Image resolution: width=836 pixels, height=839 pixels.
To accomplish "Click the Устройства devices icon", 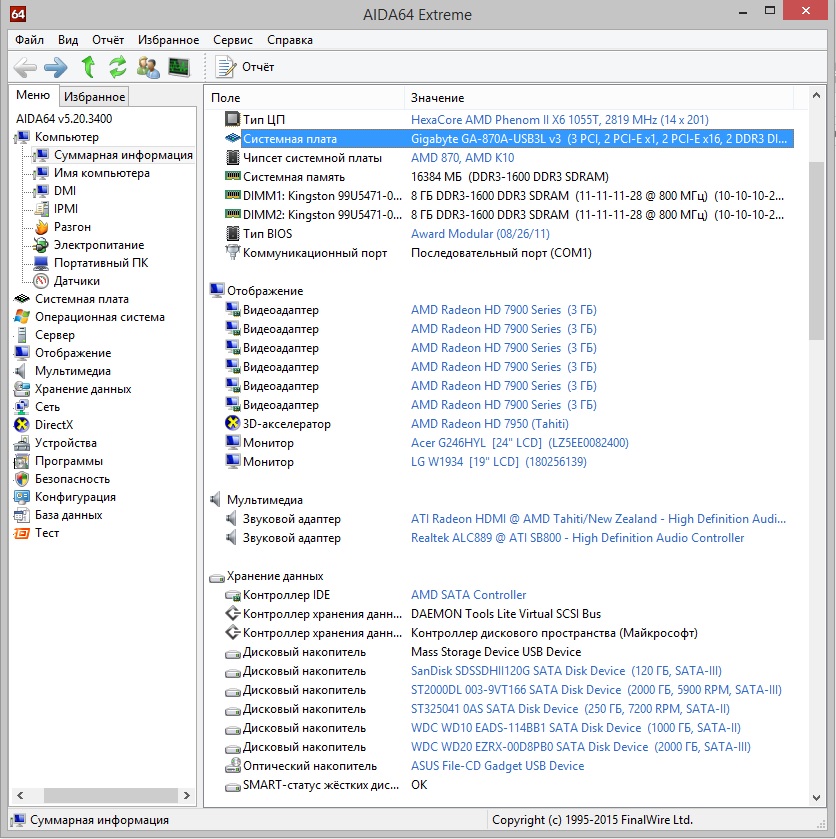I will pyautogui.click(x=22, y=443).
